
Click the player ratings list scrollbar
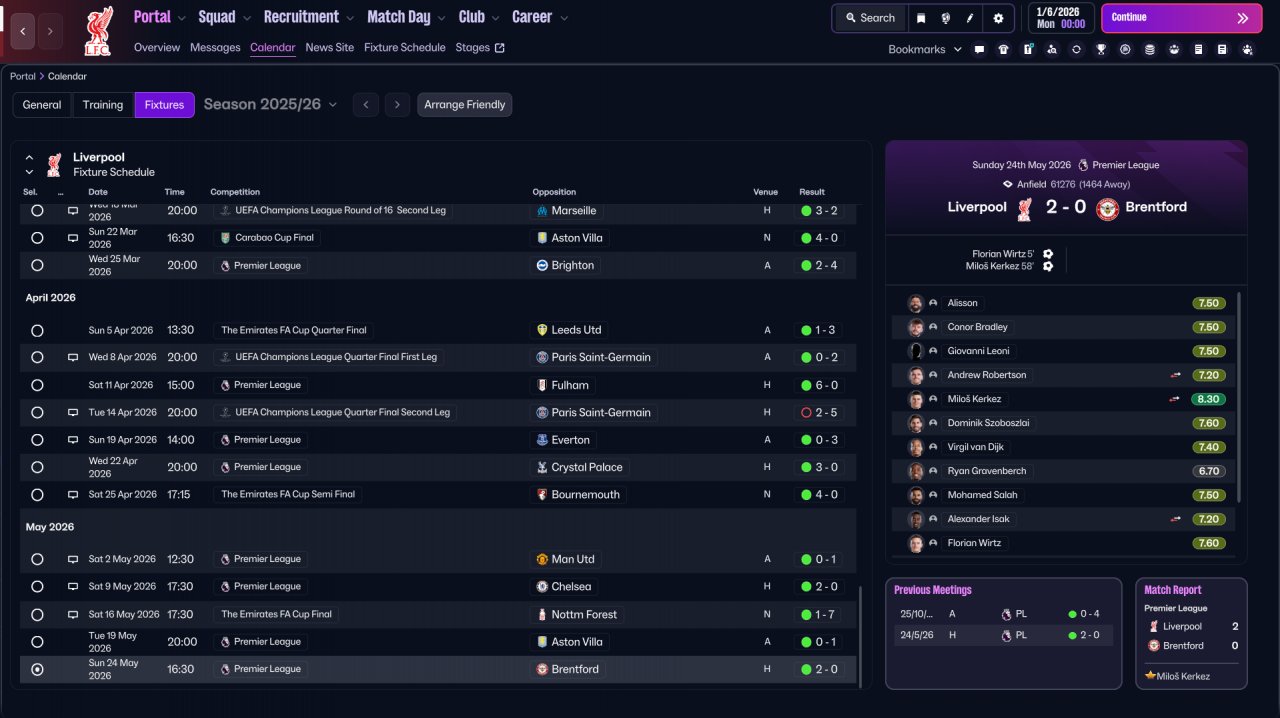1240,397
